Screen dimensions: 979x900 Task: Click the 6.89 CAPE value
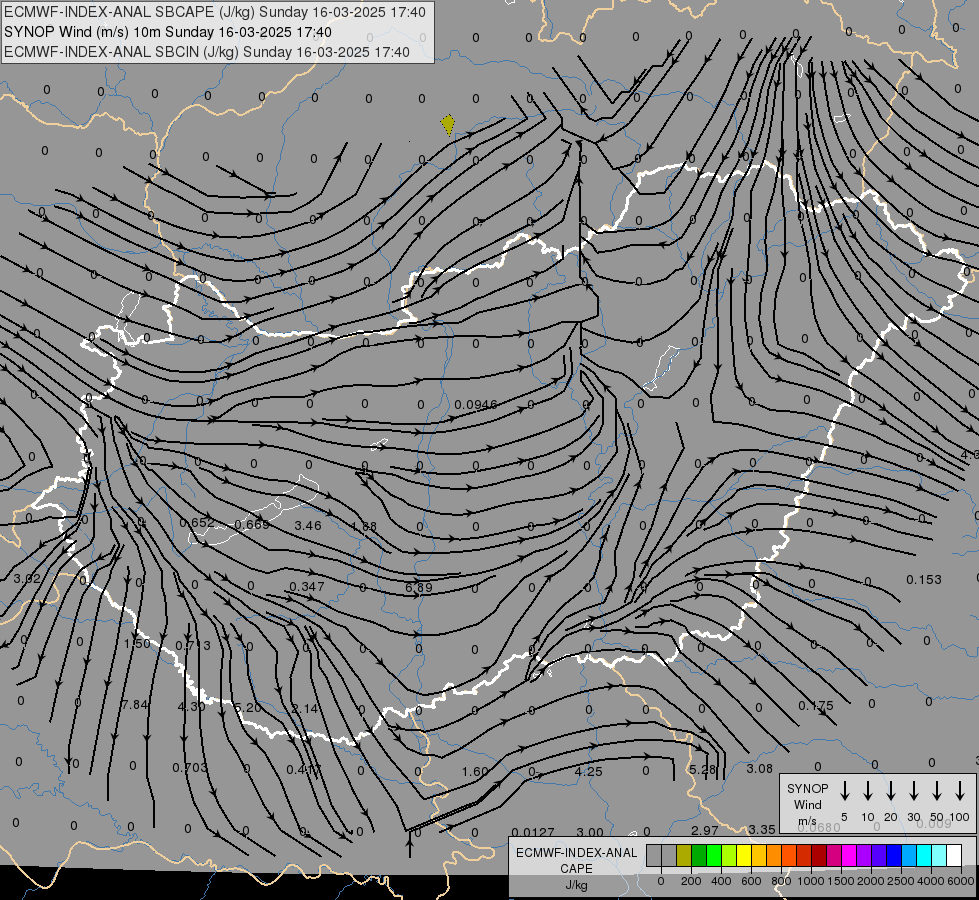(x=419, y=587)
